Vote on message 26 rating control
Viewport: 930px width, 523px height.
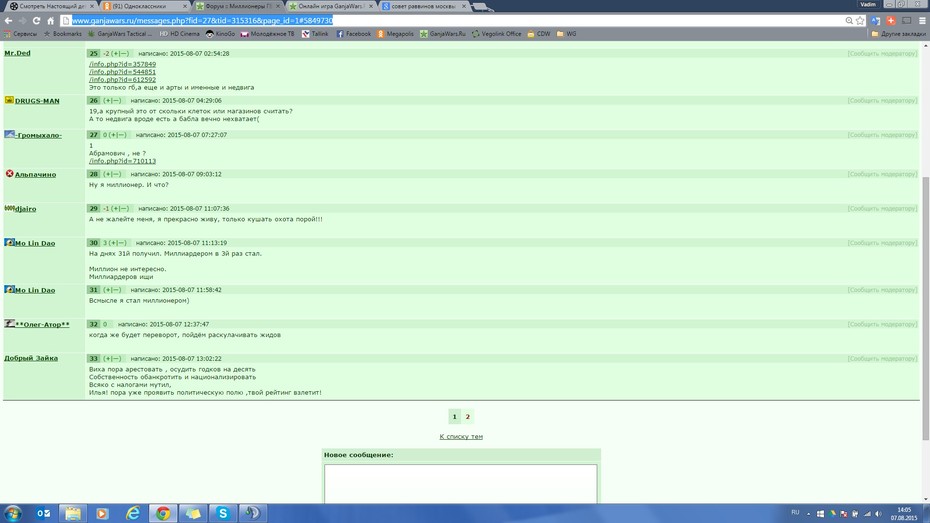(x=112, y=101)
